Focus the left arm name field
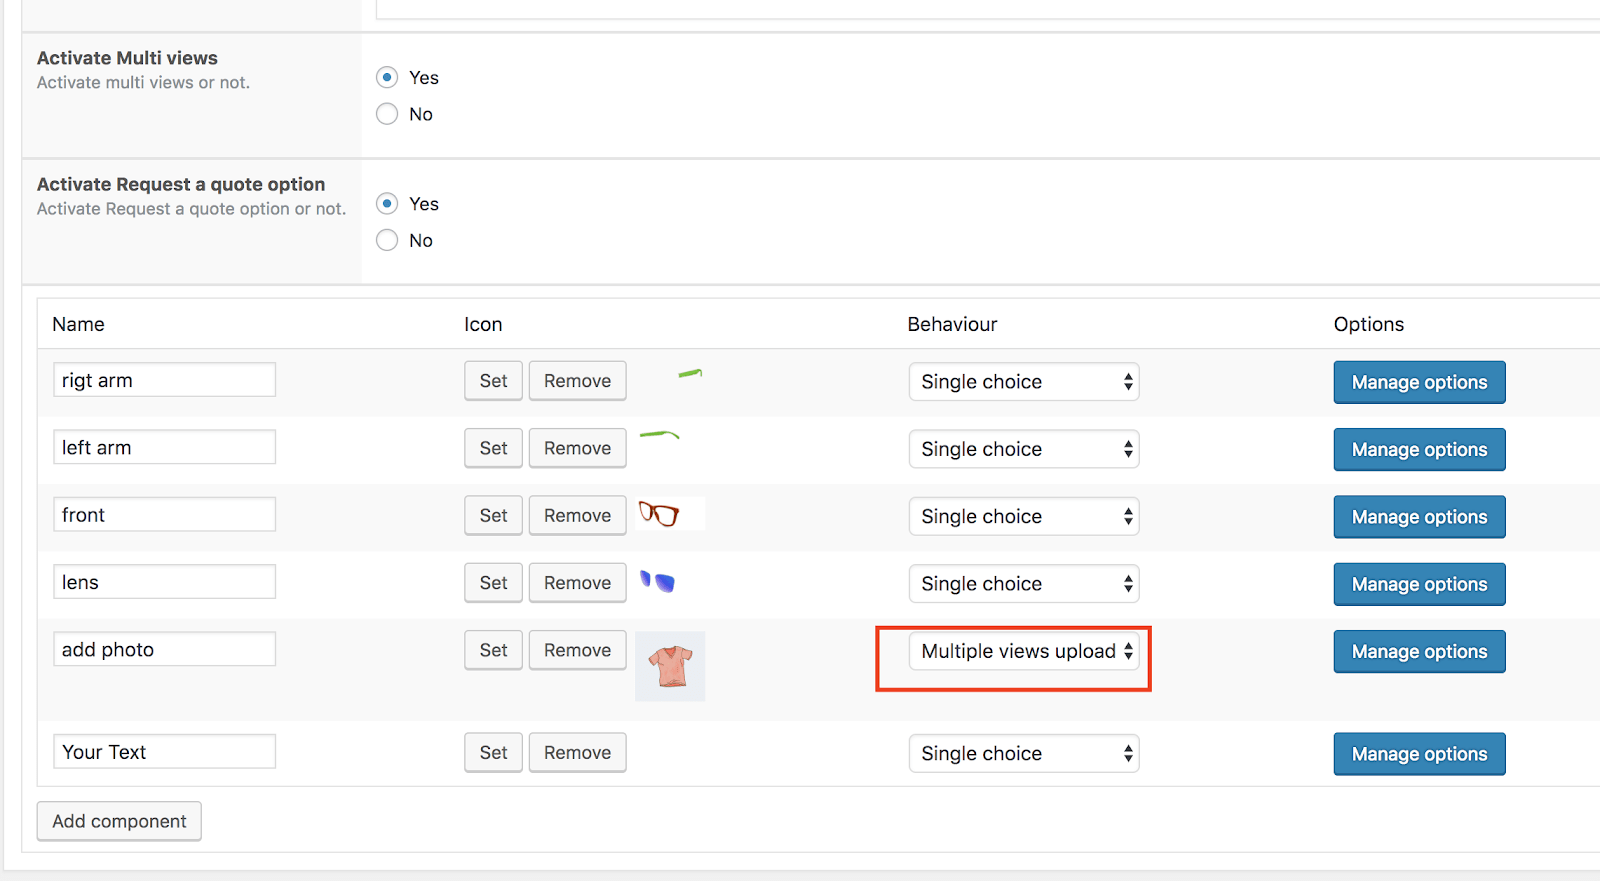The image size is (1600, 881). click(164, 447)
